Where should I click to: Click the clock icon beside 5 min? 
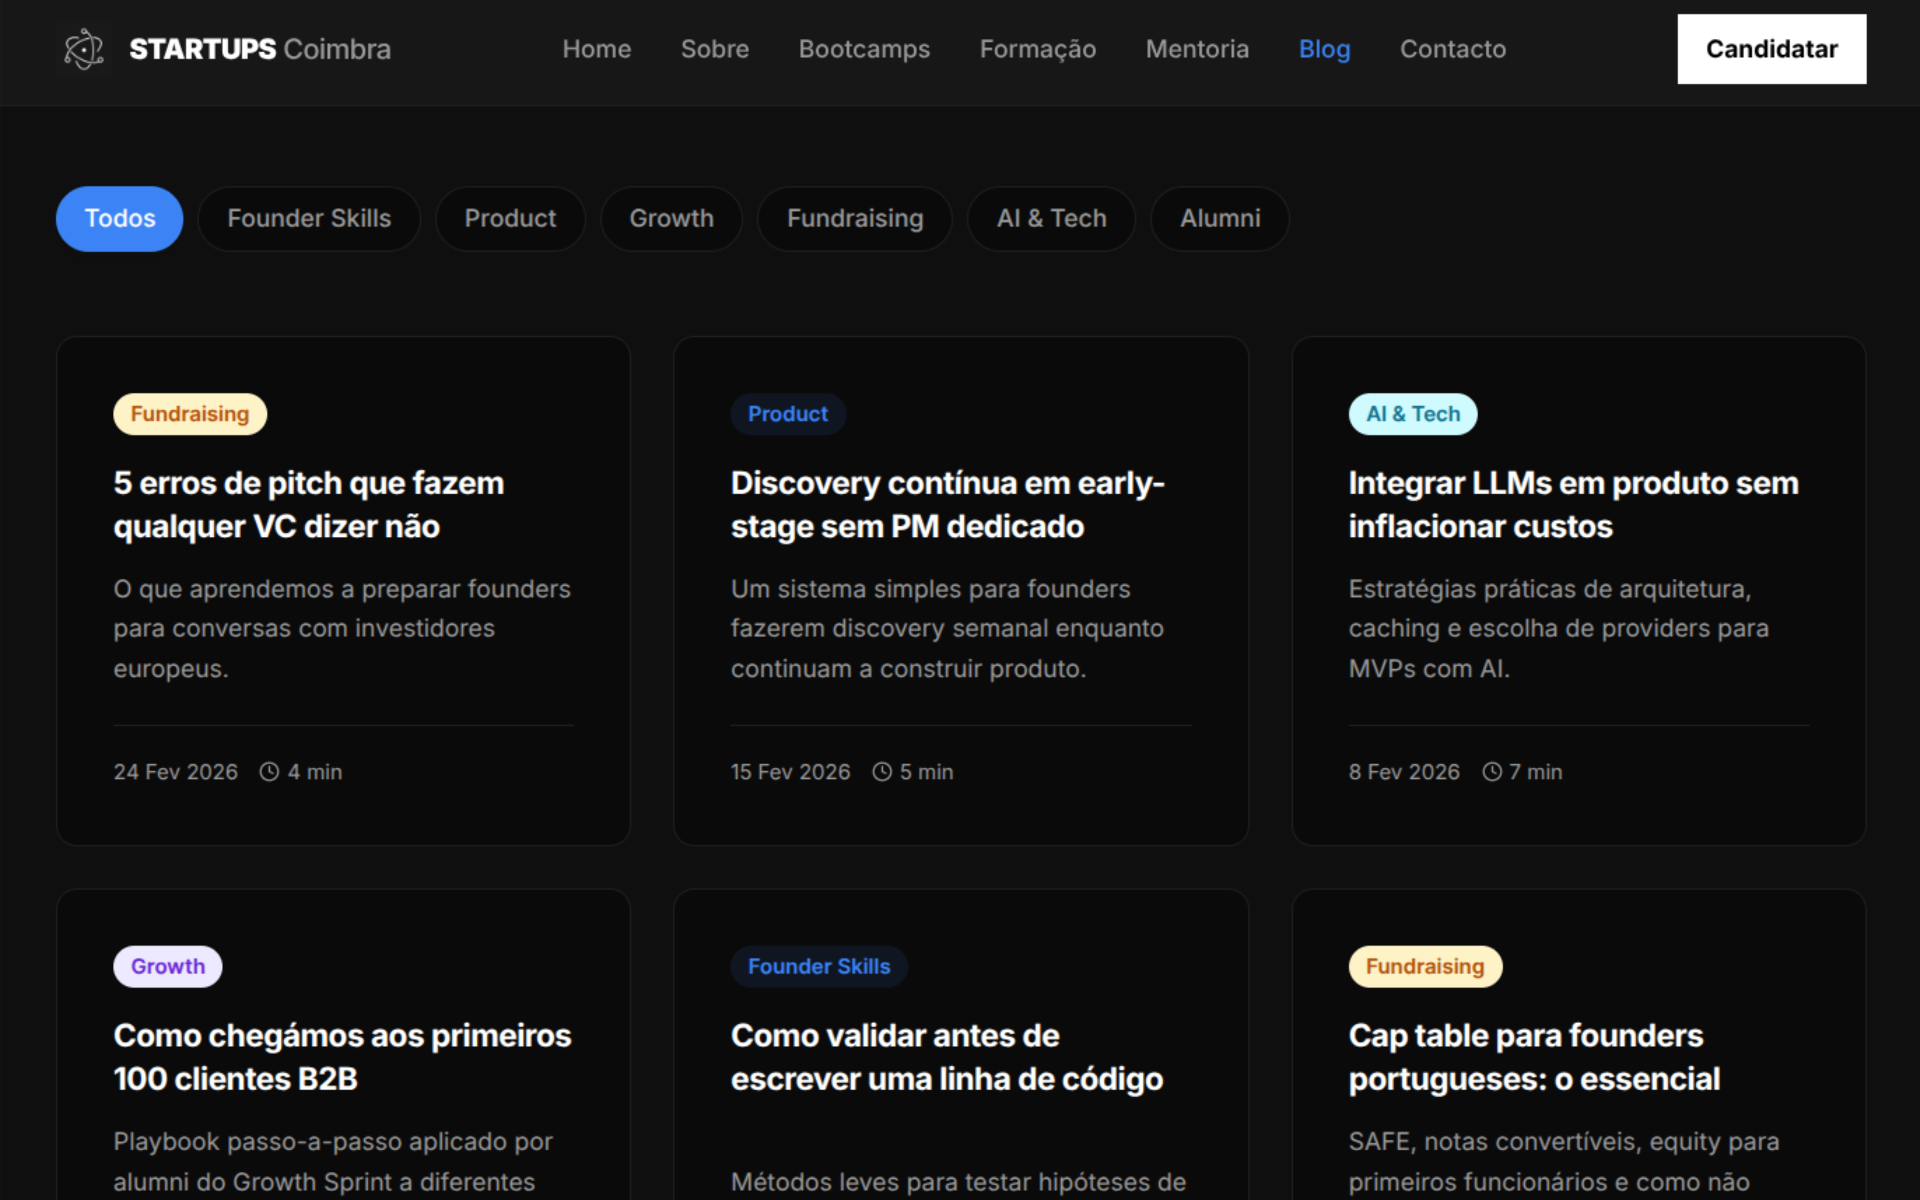[x=882, y=772]
